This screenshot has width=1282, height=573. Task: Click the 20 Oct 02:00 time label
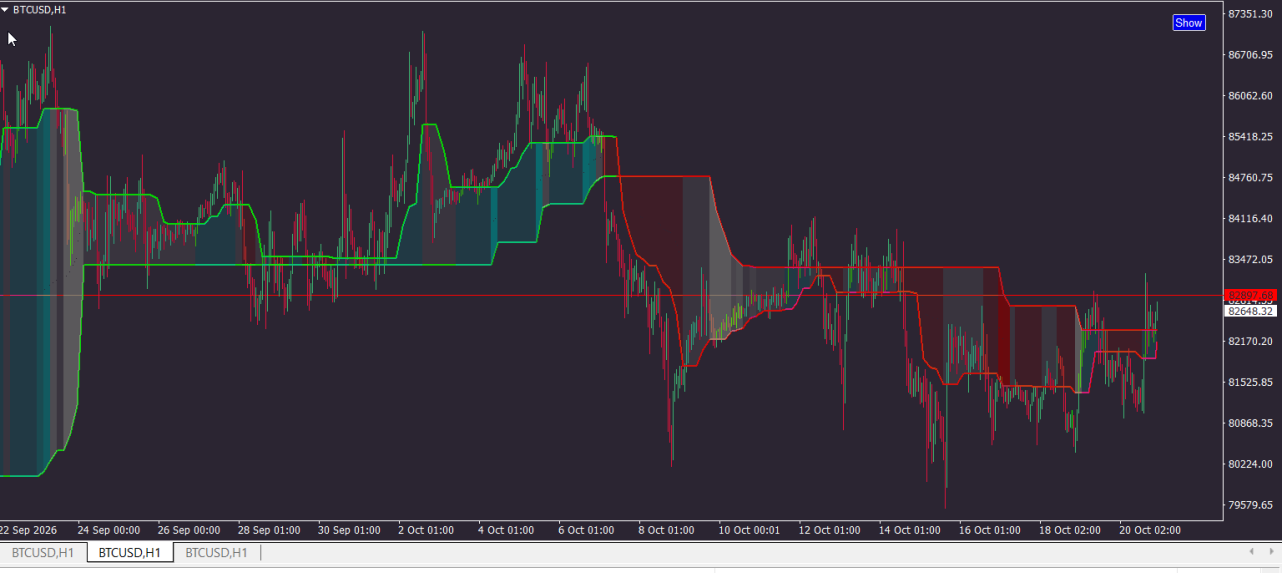pyautogui.click(x=1149, y=530)
